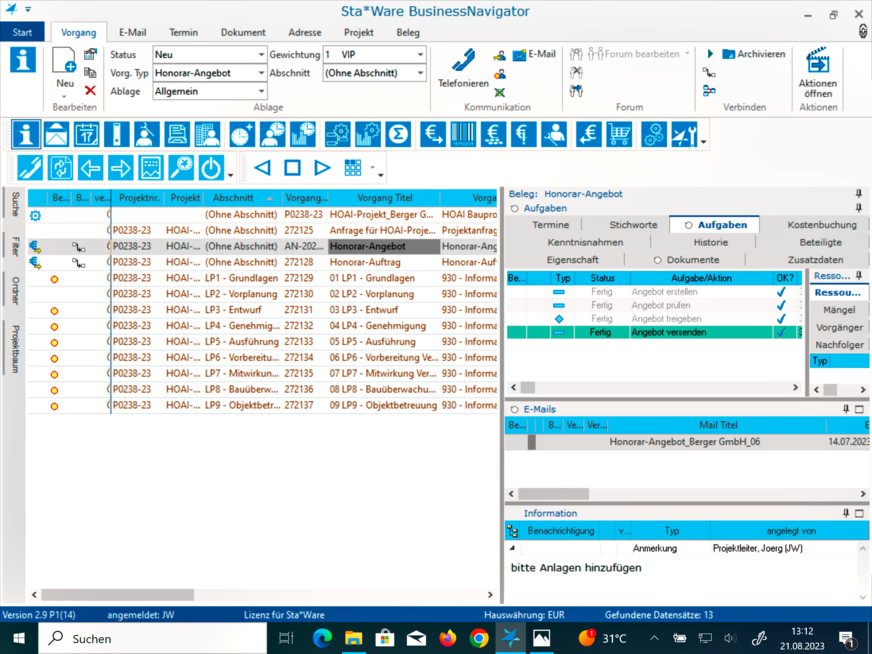
Task: Toggle OK checkmark for Angebot freigeben
Action: pos(781,319)
